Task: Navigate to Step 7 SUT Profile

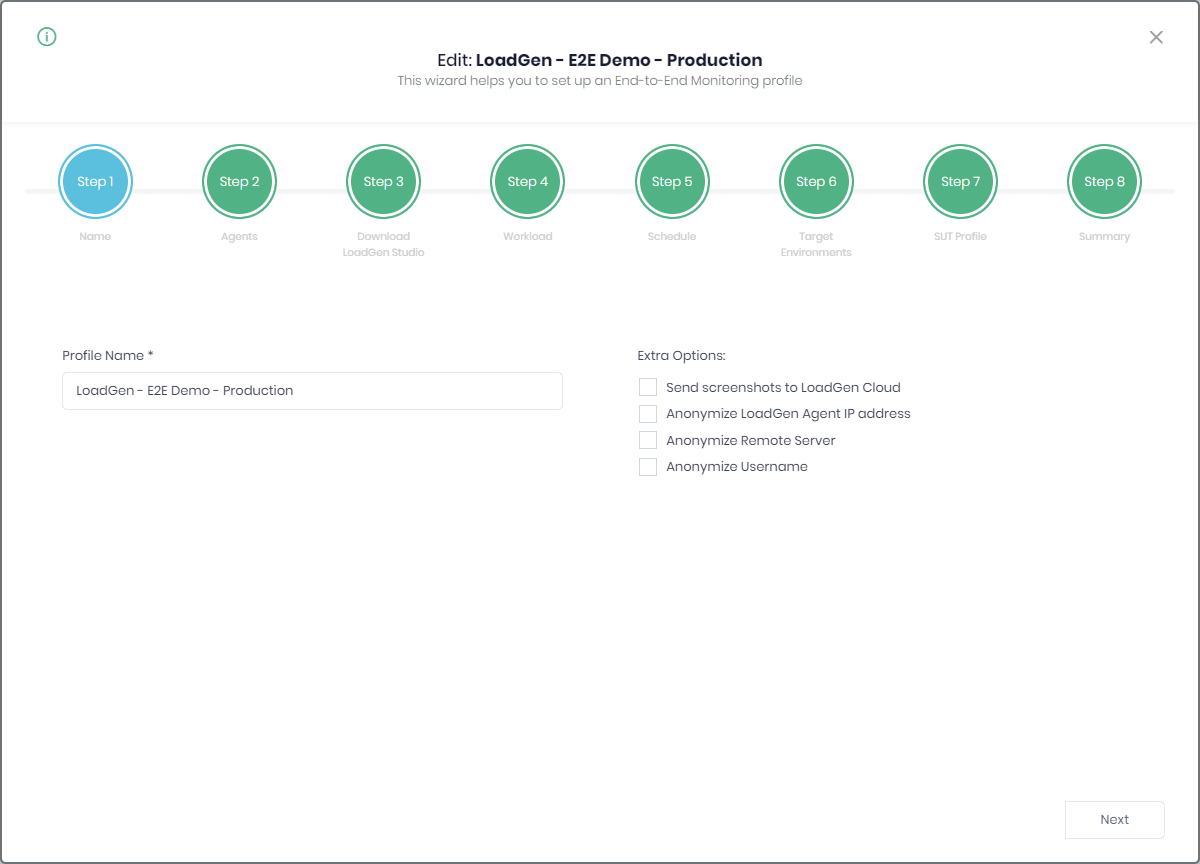Action: pos(960,181)
